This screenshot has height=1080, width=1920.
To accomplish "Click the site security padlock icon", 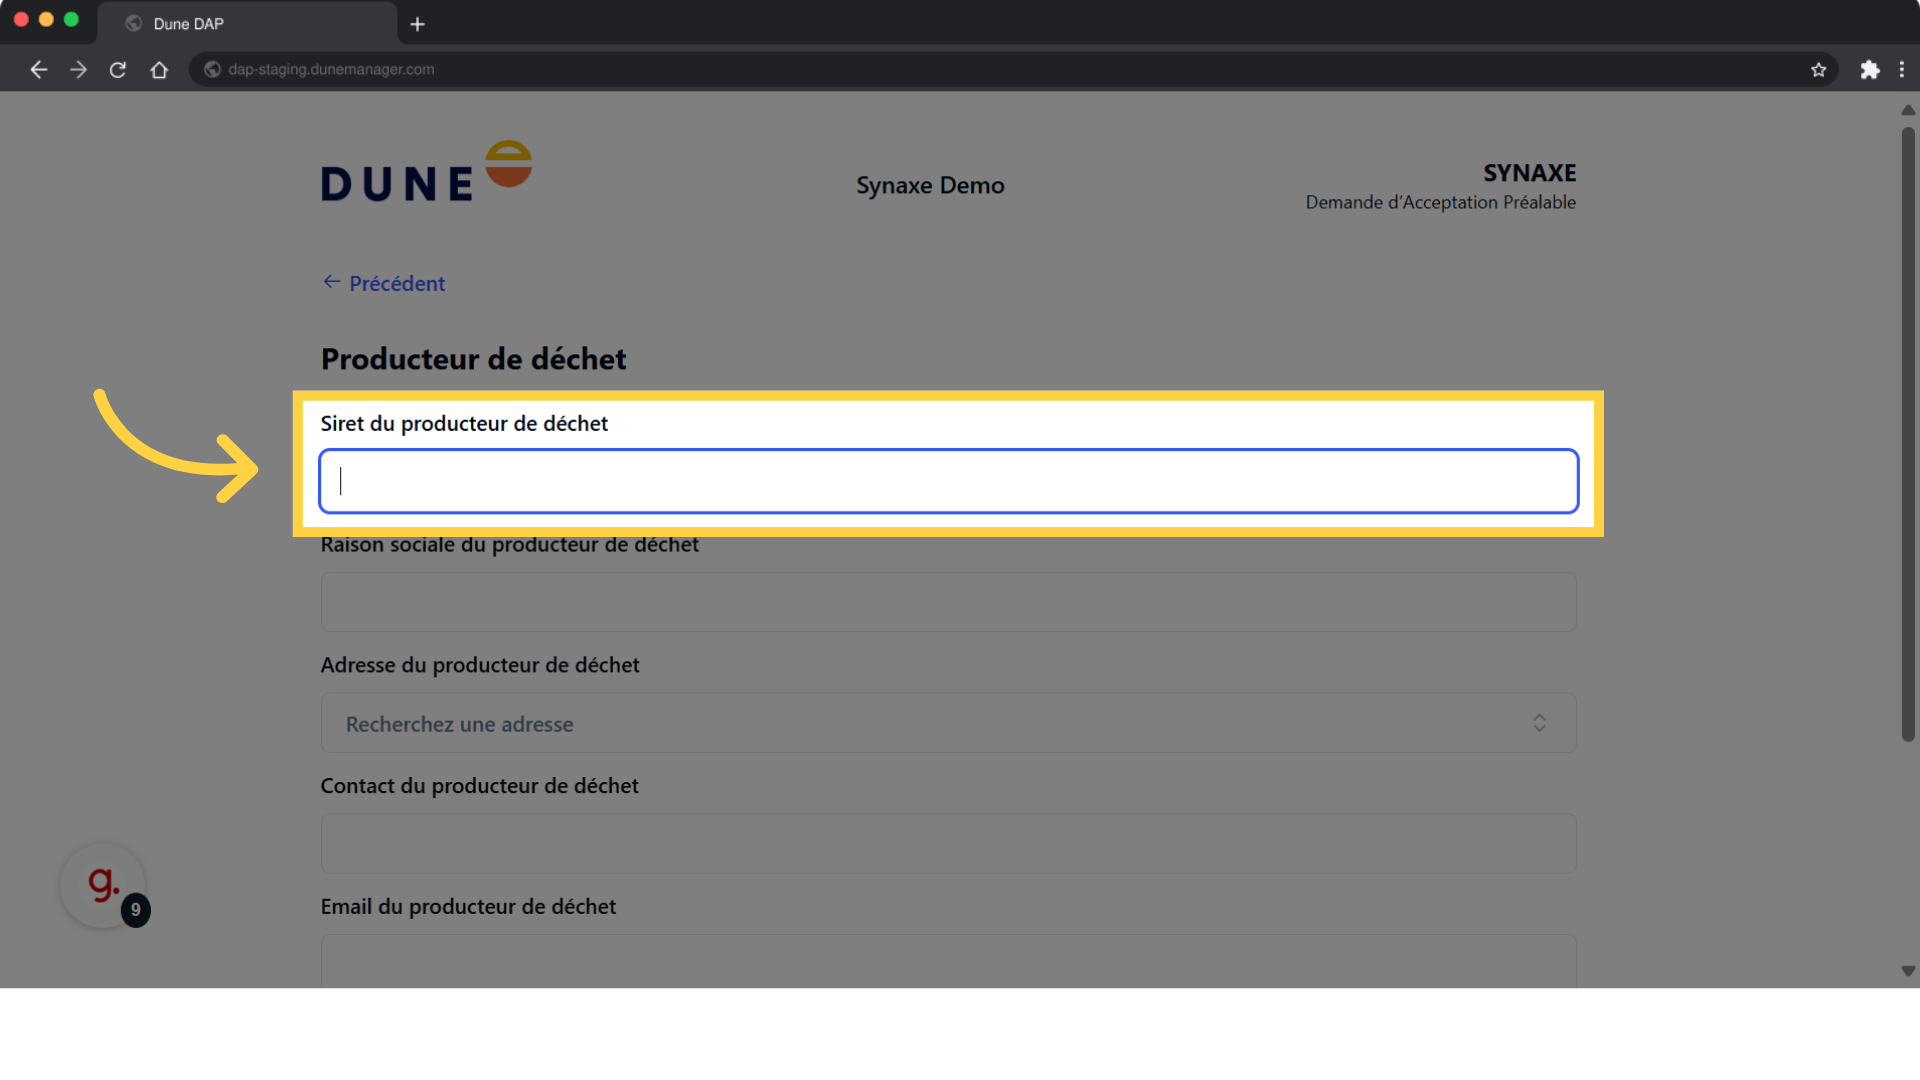I will [x=212, y=69].
